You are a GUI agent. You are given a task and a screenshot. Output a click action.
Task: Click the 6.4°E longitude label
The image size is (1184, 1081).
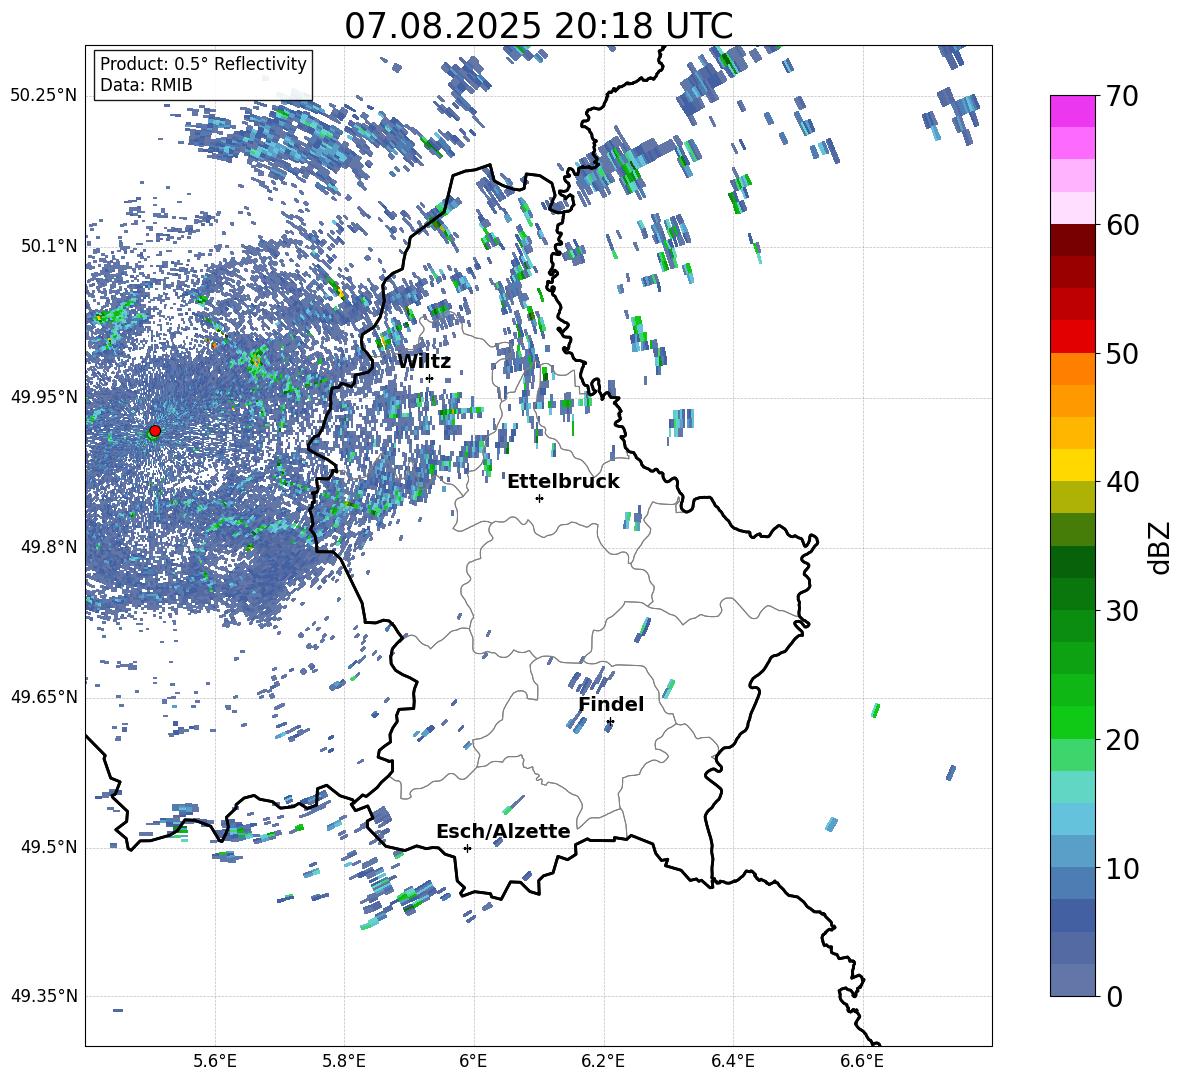point(732,1061)
